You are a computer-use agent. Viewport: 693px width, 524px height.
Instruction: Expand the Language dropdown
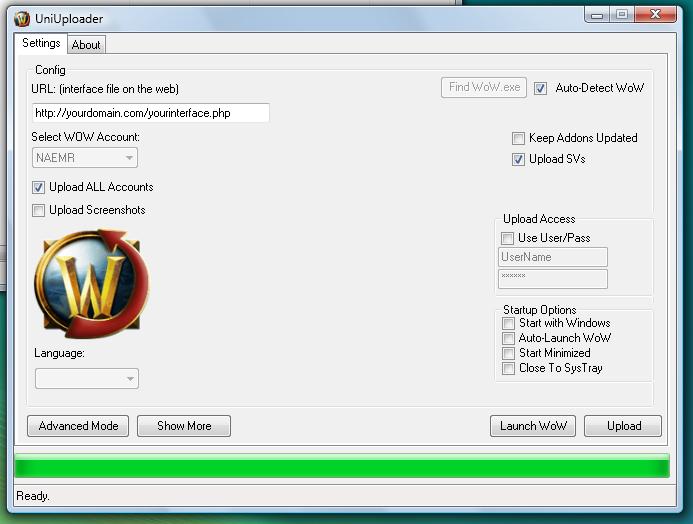pyautogui.click(x=86, y=378)
